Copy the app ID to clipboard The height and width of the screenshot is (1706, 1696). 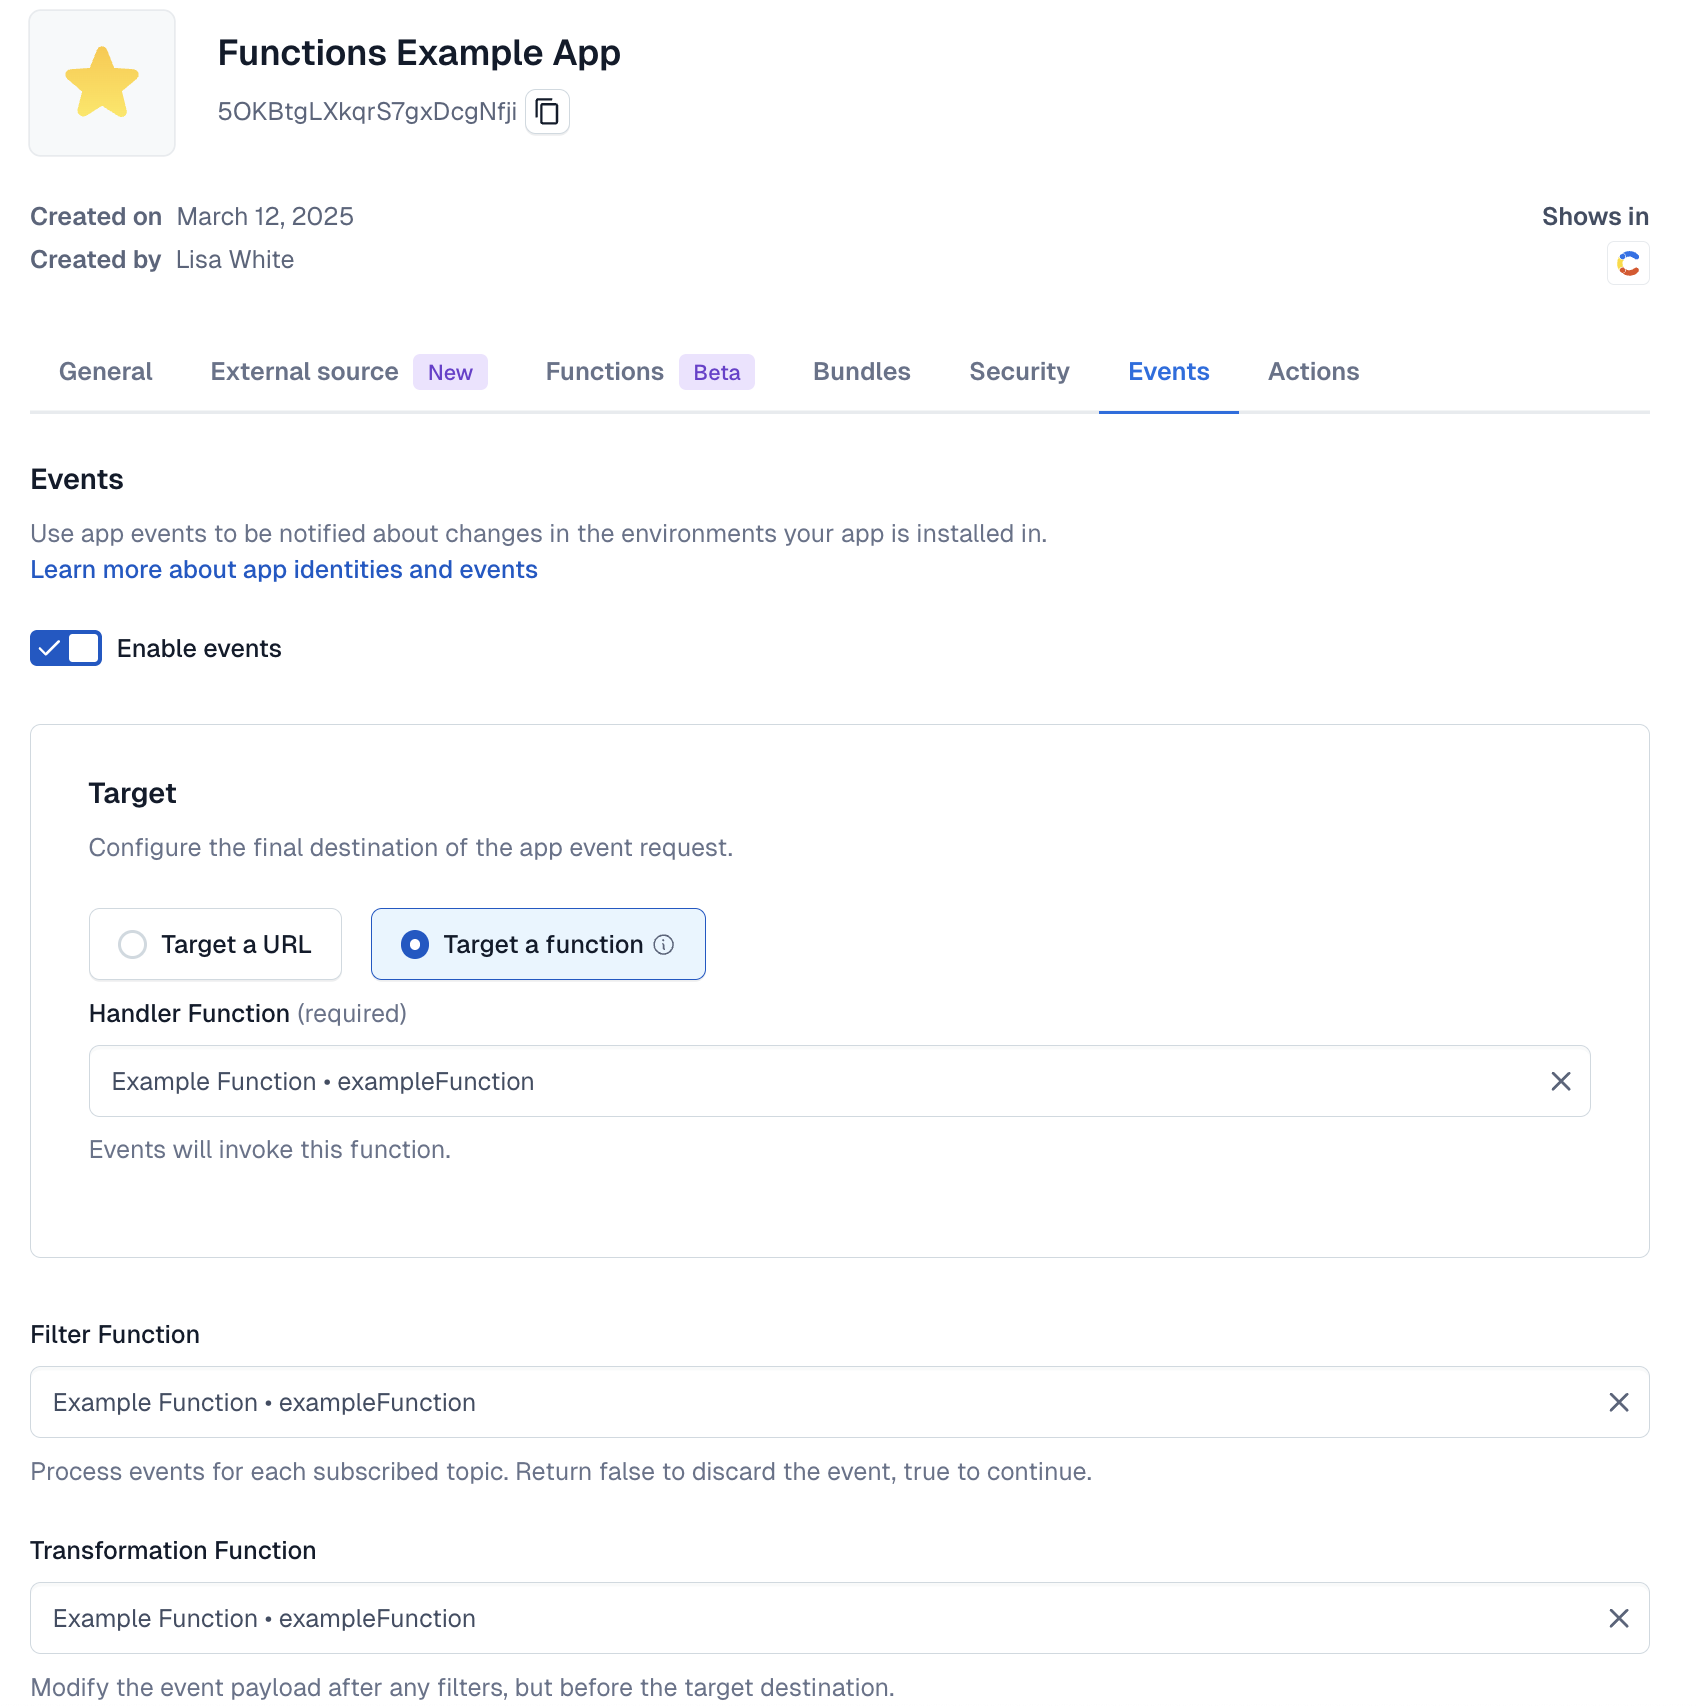click(547, 111)
